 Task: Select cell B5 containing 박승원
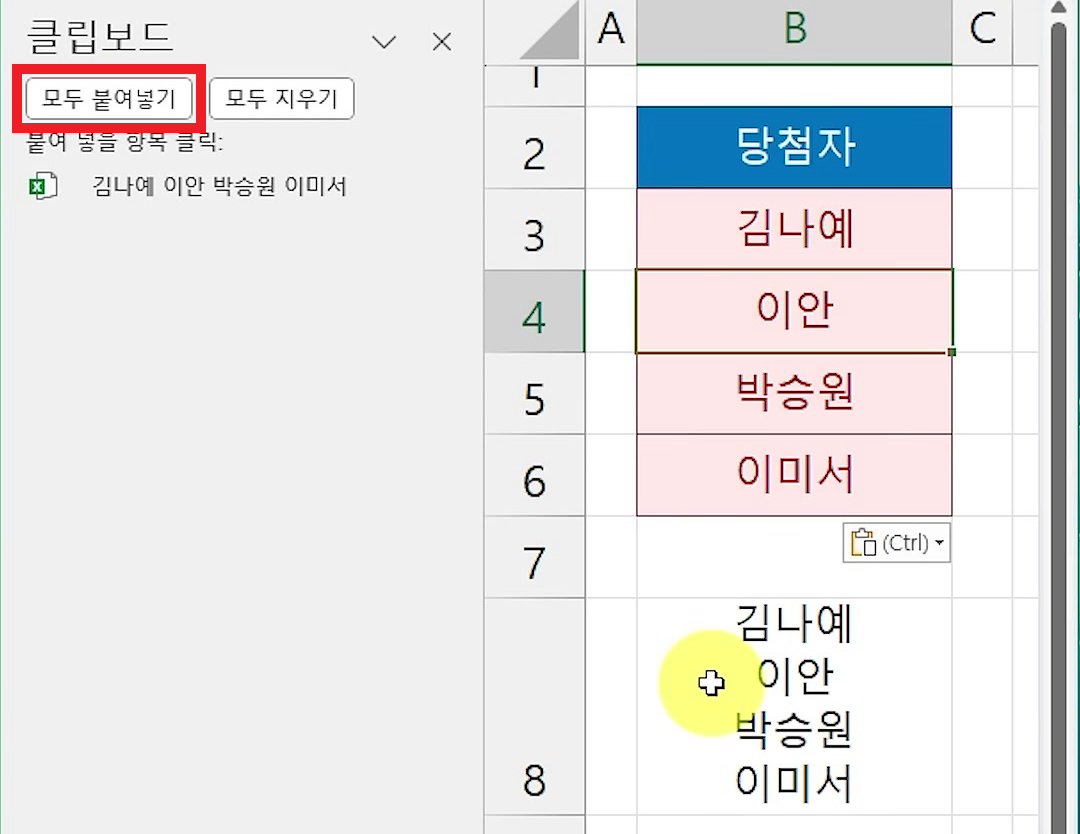click(794, 393)
